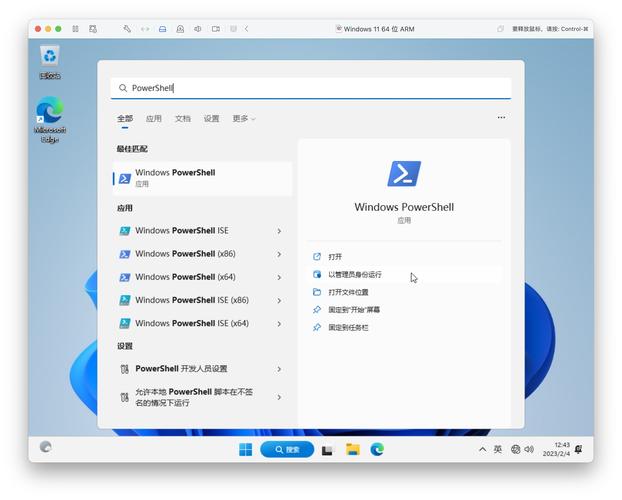Expand the arrow beside PowerShell ISE (x64)
622x500 pixels.
coord(279,324)
